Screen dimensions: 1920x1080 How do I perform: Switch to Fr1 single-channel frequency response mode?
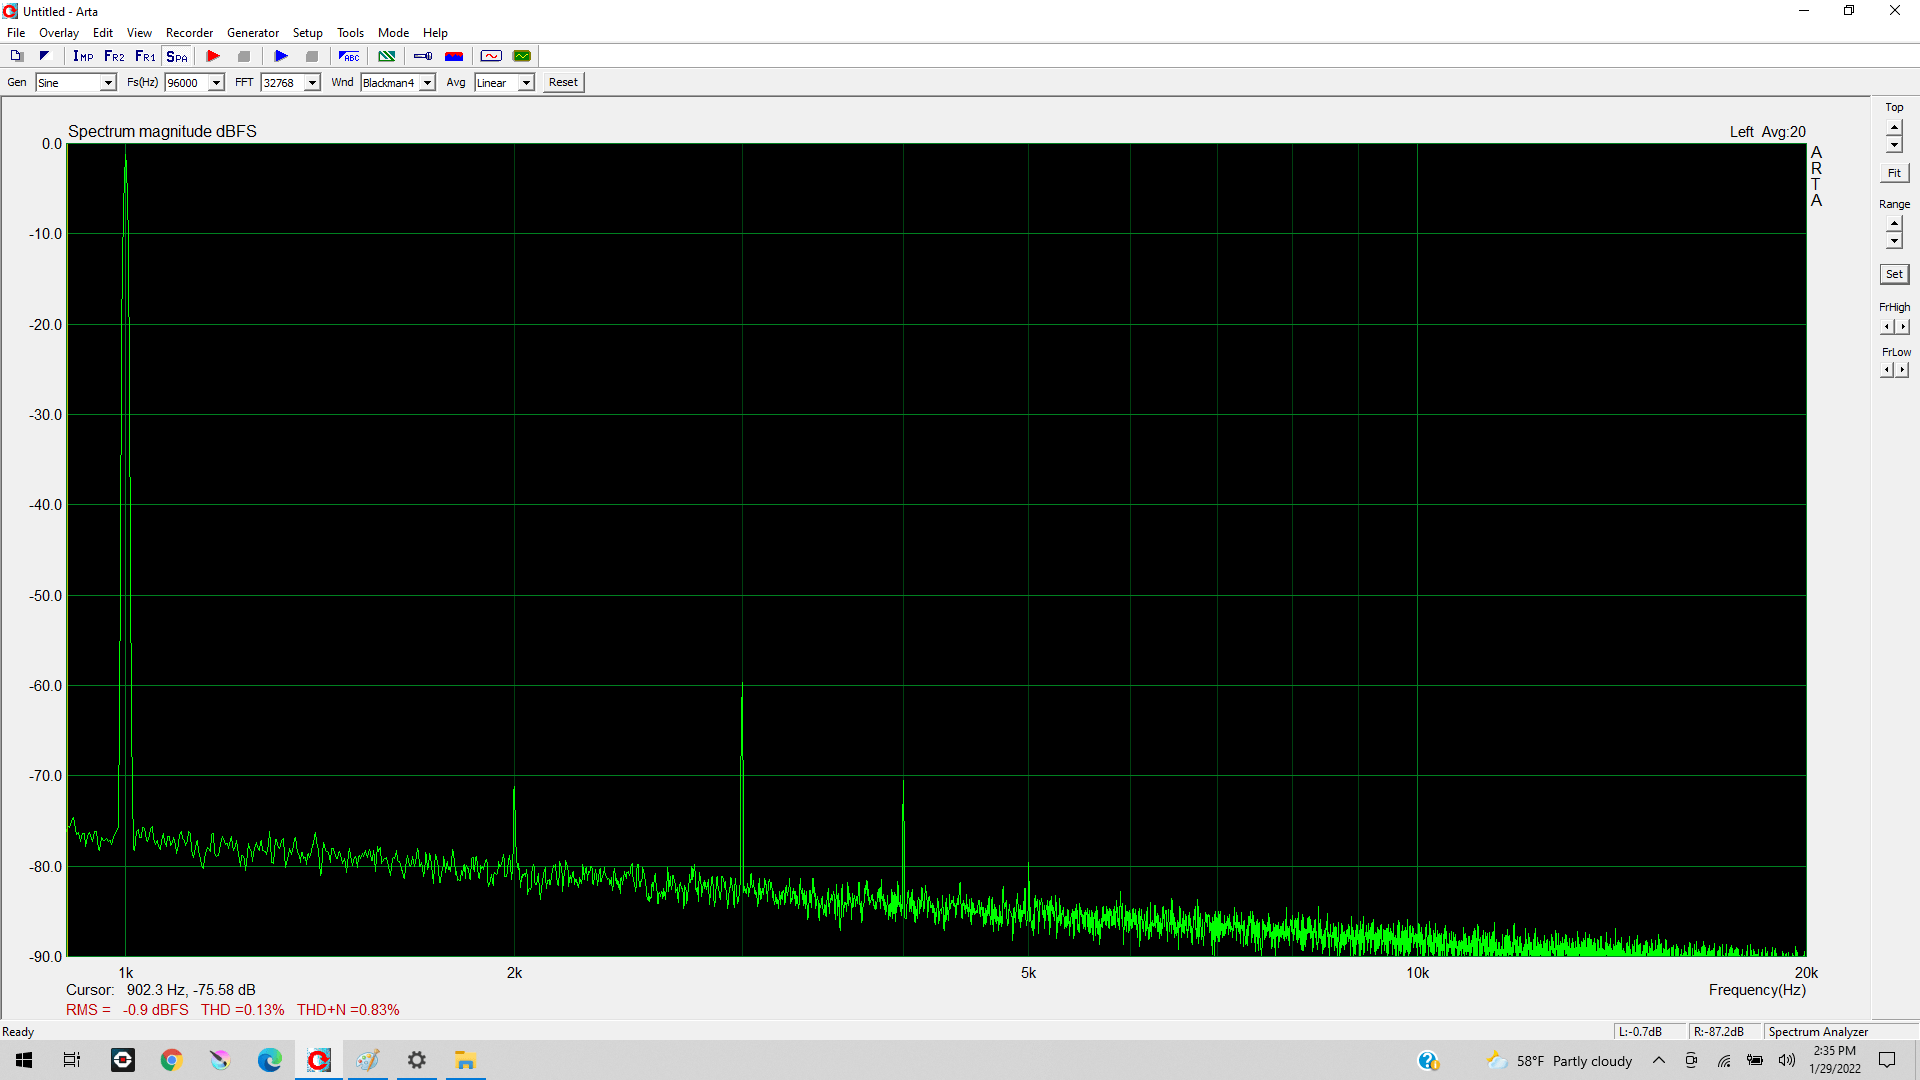145,56
